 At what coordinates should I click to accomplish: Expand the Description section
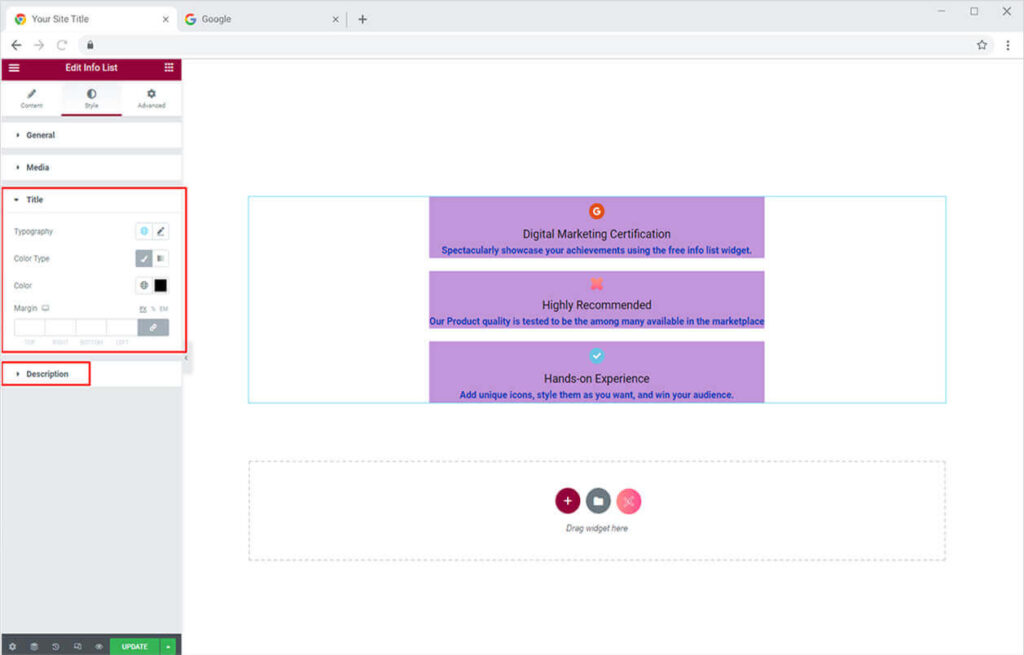pyautogui.click(x=47, y=374)
